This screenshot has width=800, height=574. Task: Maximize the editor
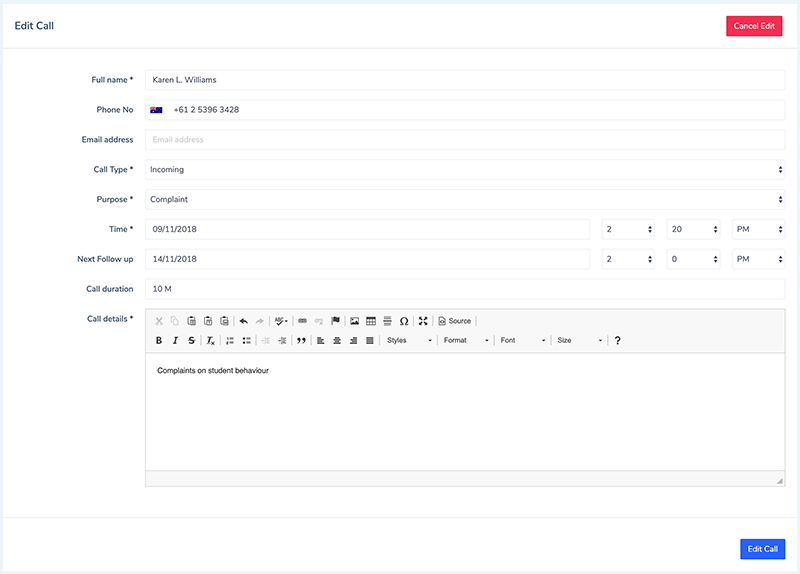pos(423,321)
